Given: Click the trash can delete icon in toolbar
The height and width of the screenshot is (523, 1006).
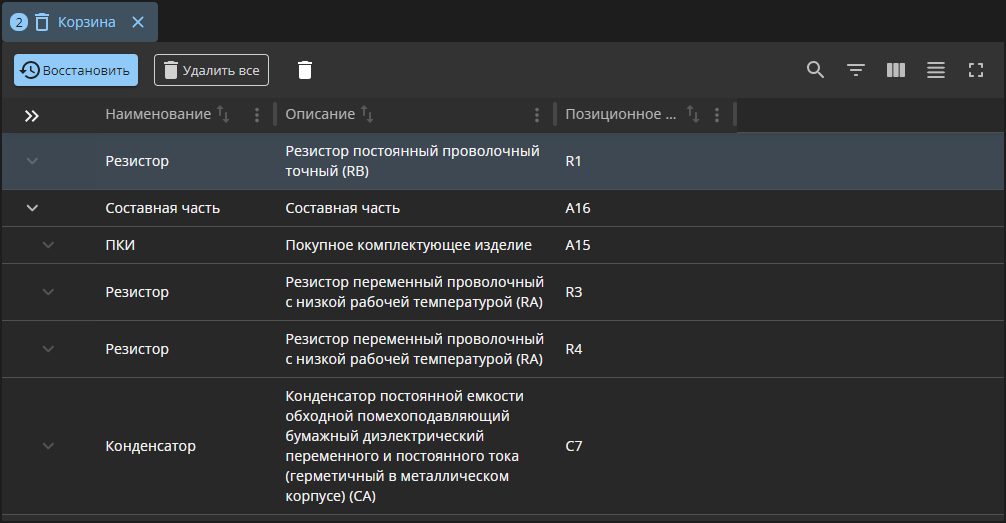Looking at the screenshot, I should tap(305, 70).
